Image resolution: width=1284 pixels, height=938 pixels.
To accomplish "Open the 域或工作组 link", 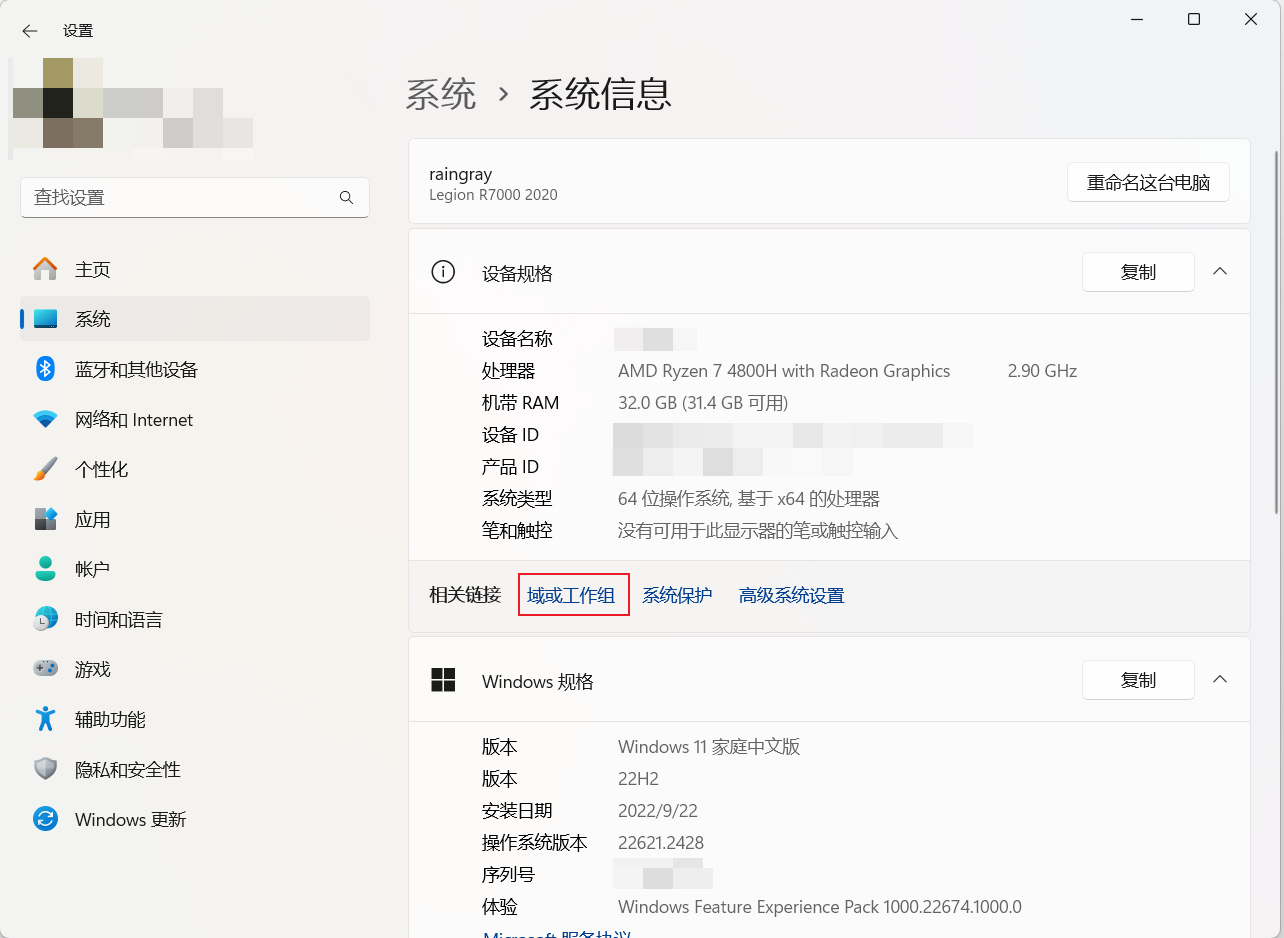I will pos(571,596).
